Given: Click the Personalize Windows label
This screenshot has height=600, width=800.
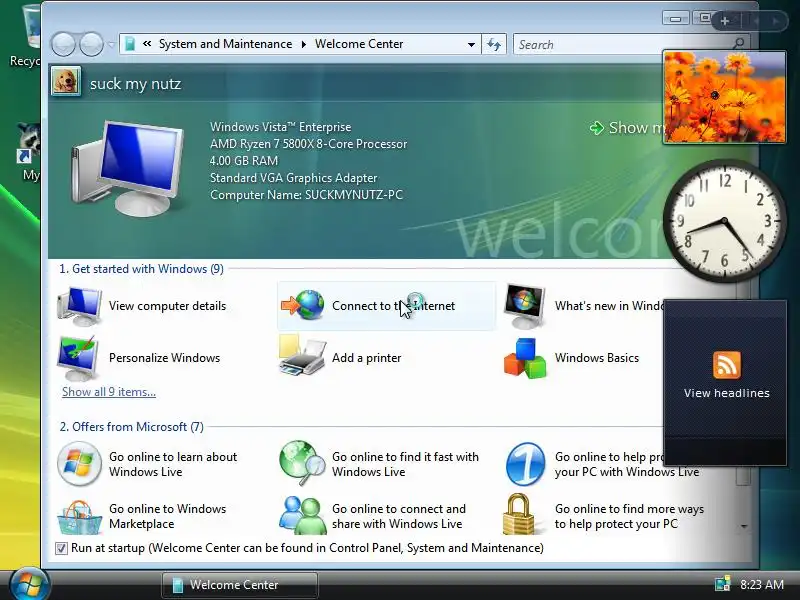Looking at the screenshot, I should (x=164, y=358).
